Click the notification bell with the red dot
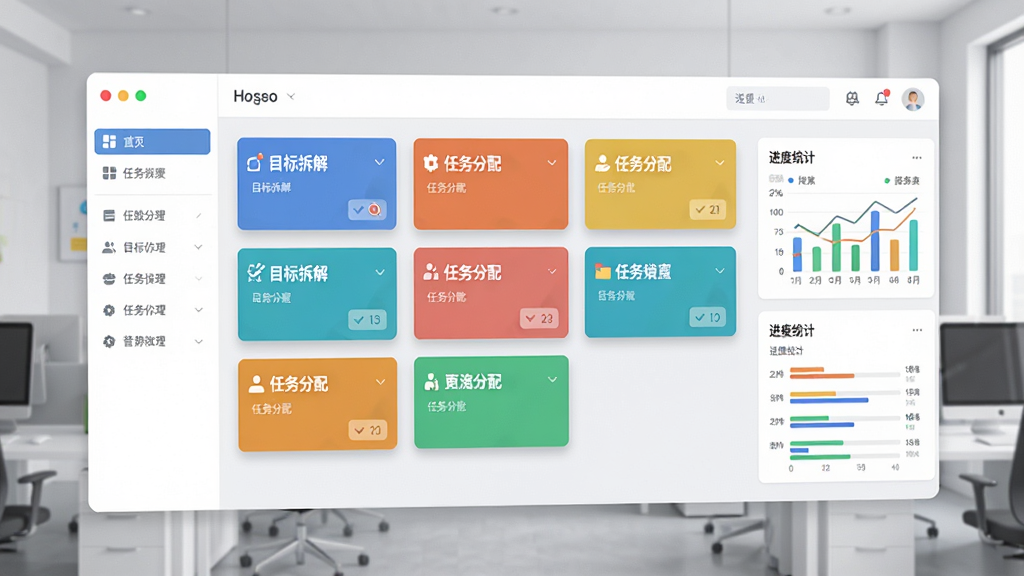This screenshot has width=1024, height=576. pos(882,98)
